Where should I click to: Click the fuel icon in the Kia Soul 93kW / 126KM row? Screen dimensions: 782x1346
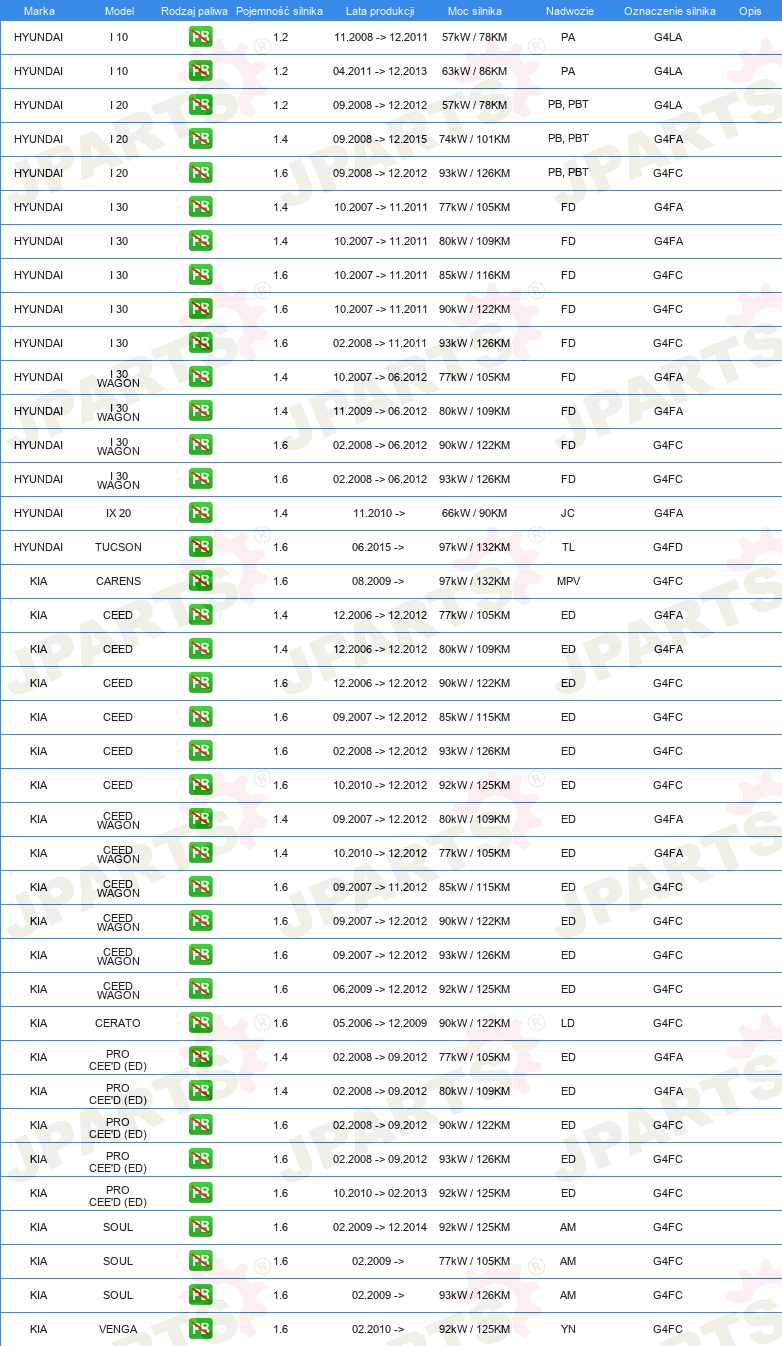click(x=200, y=1295)
